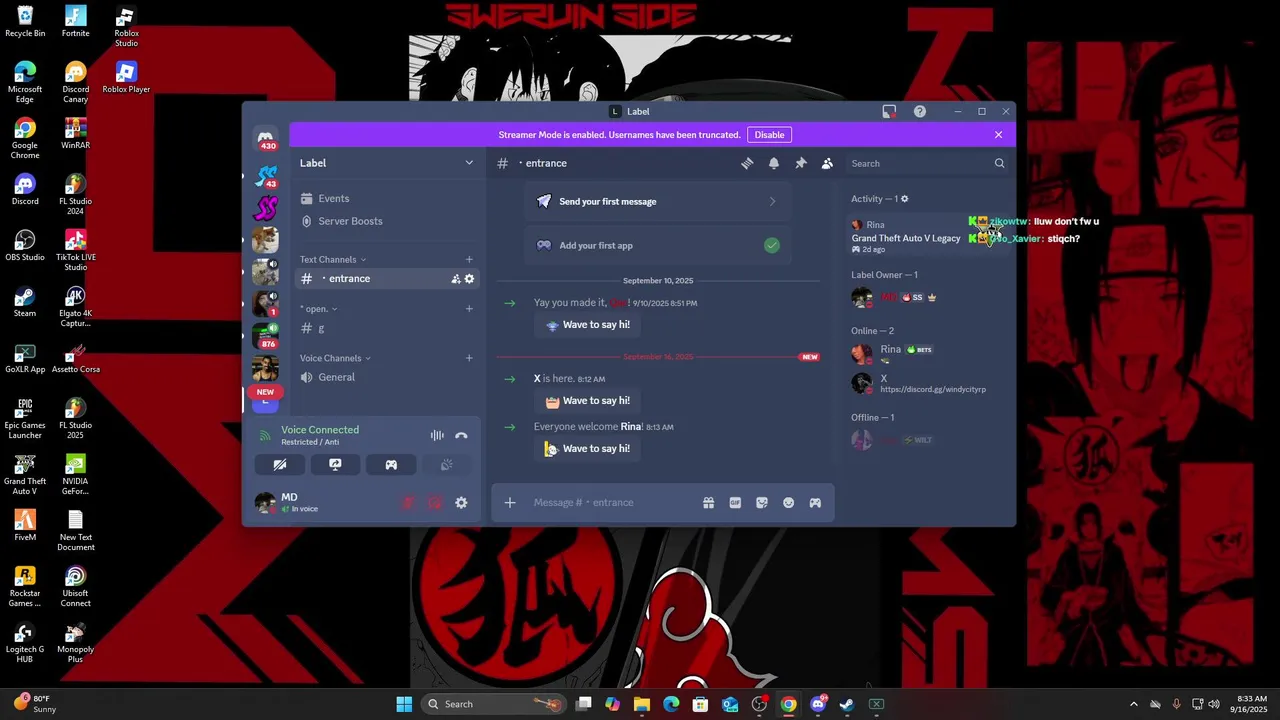The width and height of the screenshot is (1280, 720).
Task: Open the sticker picker
Action: [762, 503]
